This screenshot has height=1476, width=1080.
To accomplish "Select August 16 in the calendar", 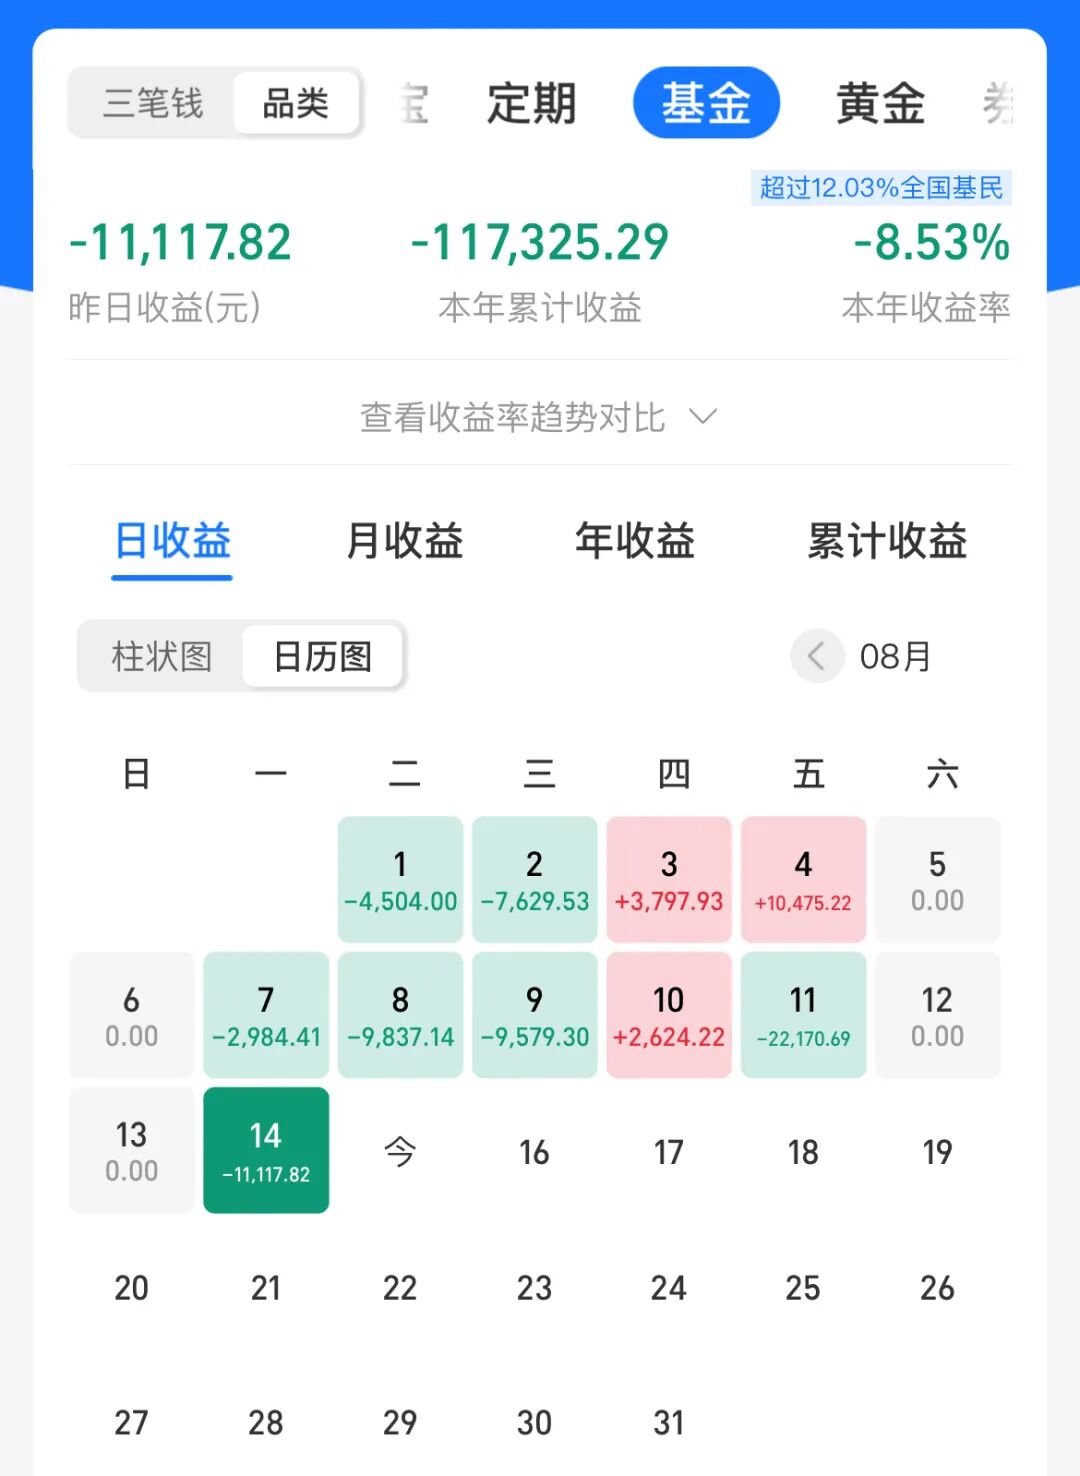I will click(x=535, y=1152).
